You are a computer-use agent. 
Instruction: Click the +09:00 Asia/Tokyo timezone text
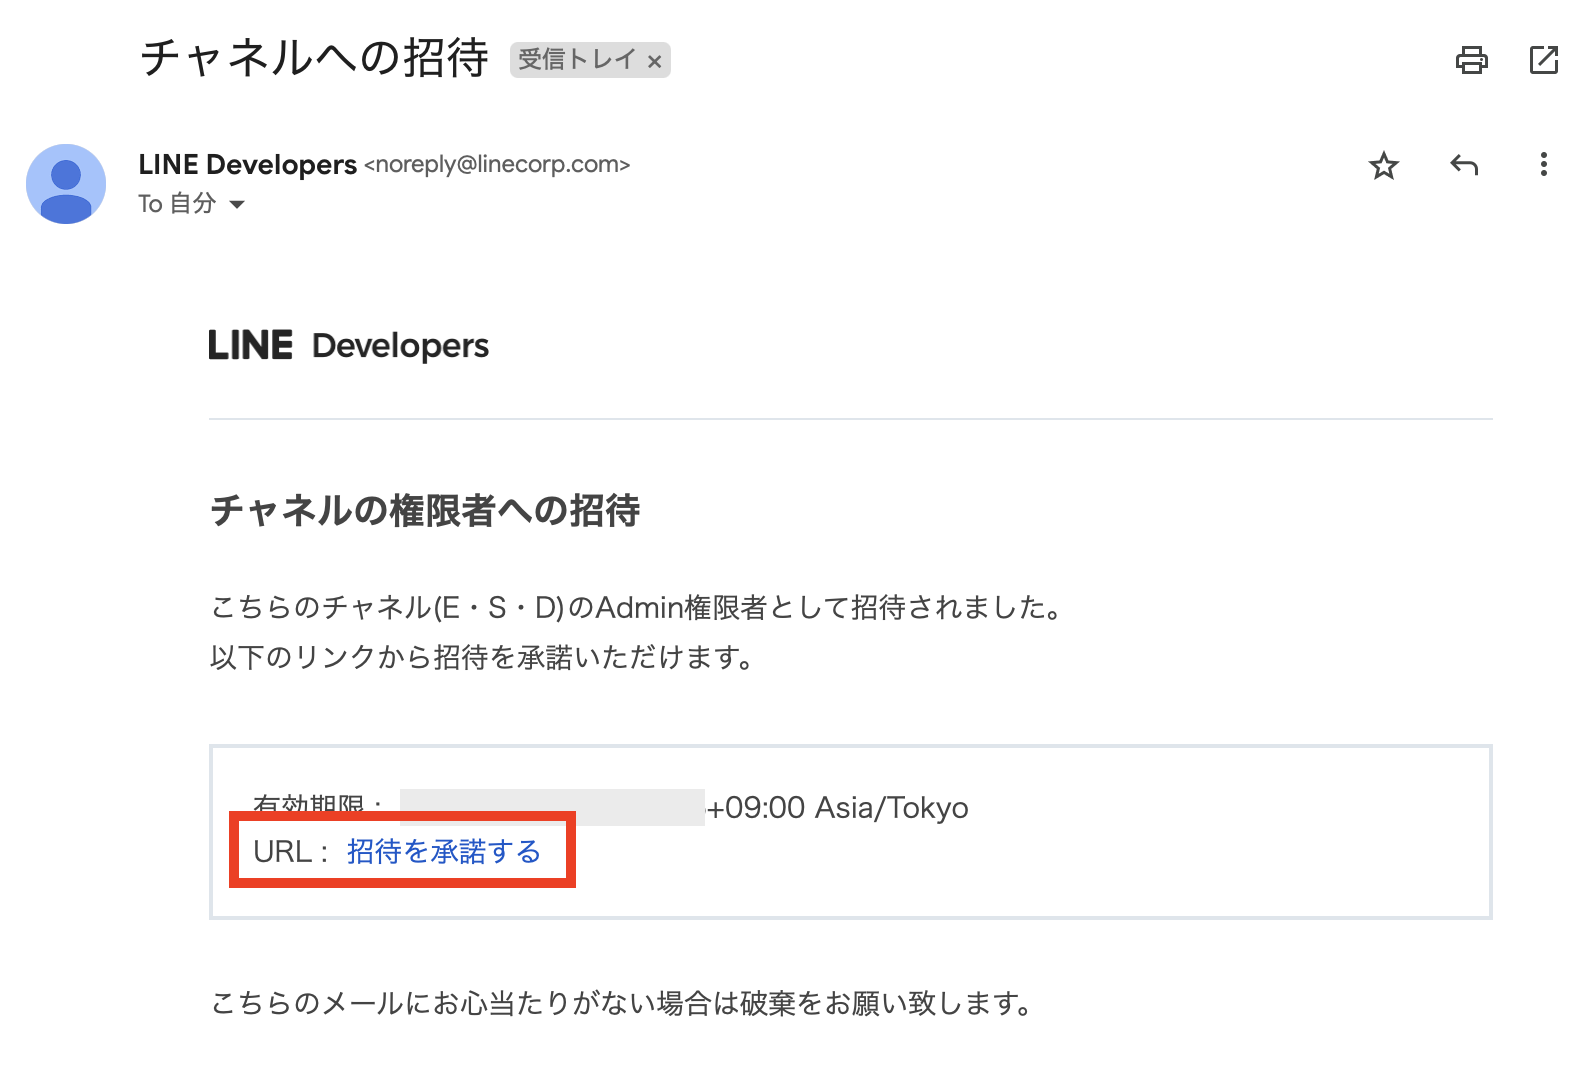(x=838, y=808)
